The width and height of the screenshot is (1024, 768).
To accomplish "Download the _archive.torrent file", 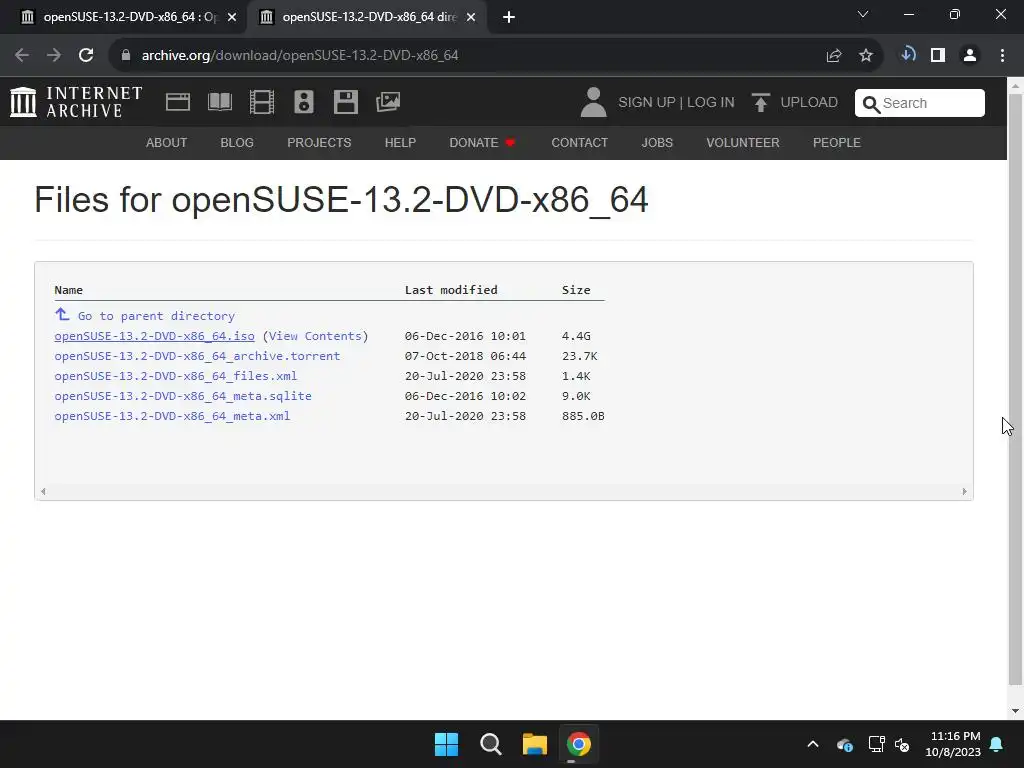I will pos(197,356).
